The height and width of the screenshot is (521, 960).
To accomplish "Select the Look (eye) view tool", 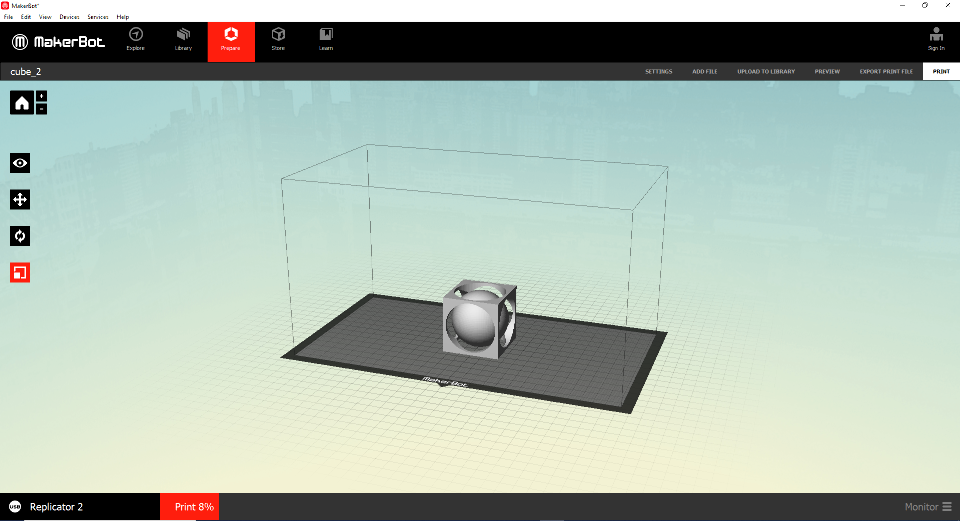I will point(20,163).
